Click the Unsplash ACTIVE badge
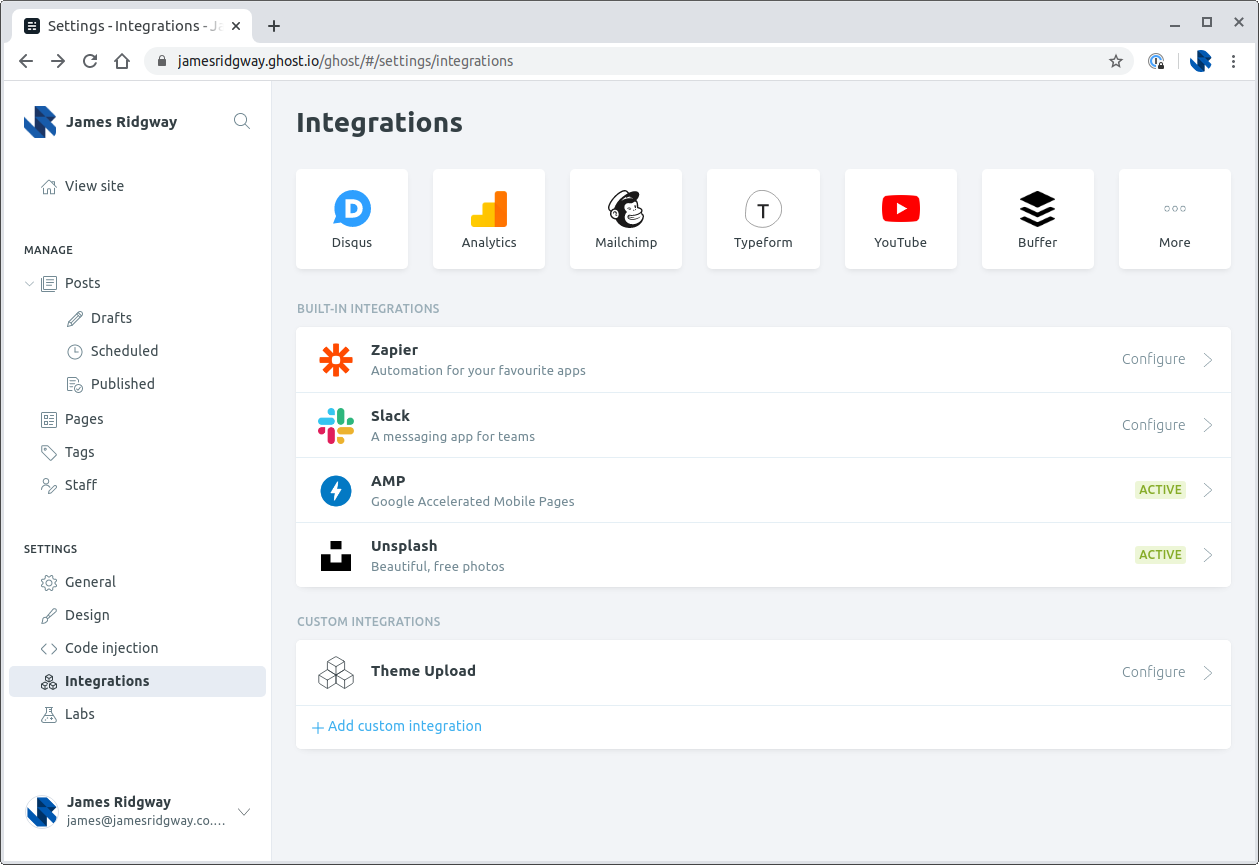This screenshot has width=1259, height=865. 1160,555
